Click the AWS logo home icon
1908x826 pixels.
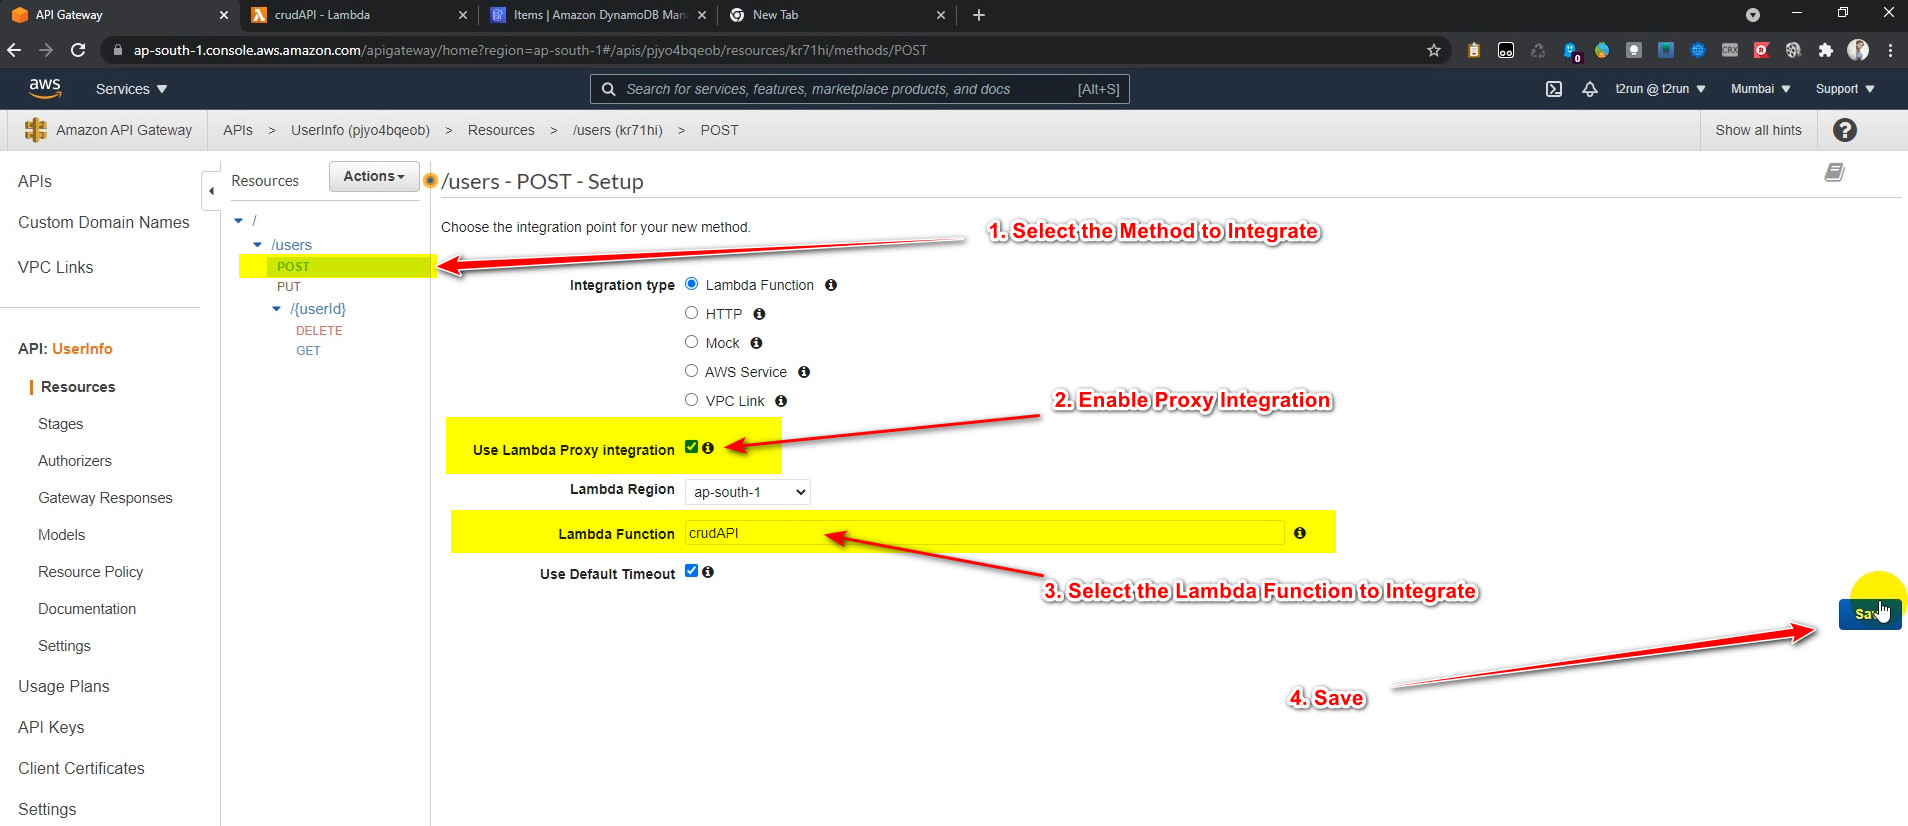point(45,88)
